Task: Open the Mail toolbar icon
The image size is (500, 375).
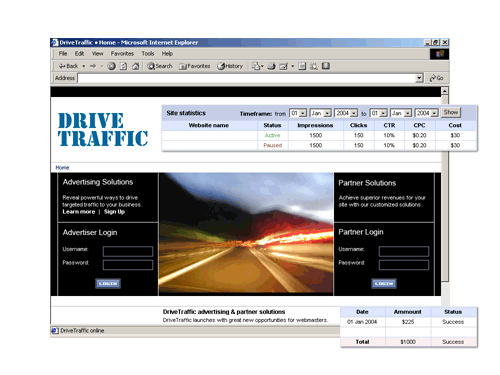Action: 257,66
